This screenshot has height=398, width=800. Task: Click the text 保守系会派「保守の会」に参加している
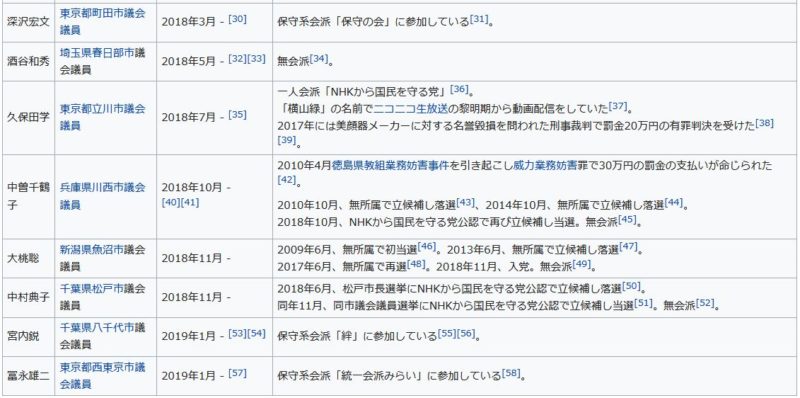coord(373,22)
